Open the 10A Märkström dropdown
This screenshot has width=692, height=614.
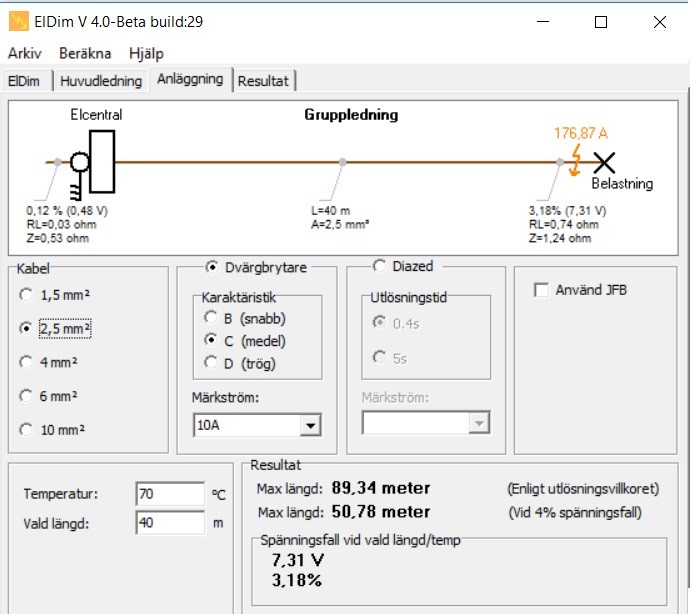click(x=311, y=426)
